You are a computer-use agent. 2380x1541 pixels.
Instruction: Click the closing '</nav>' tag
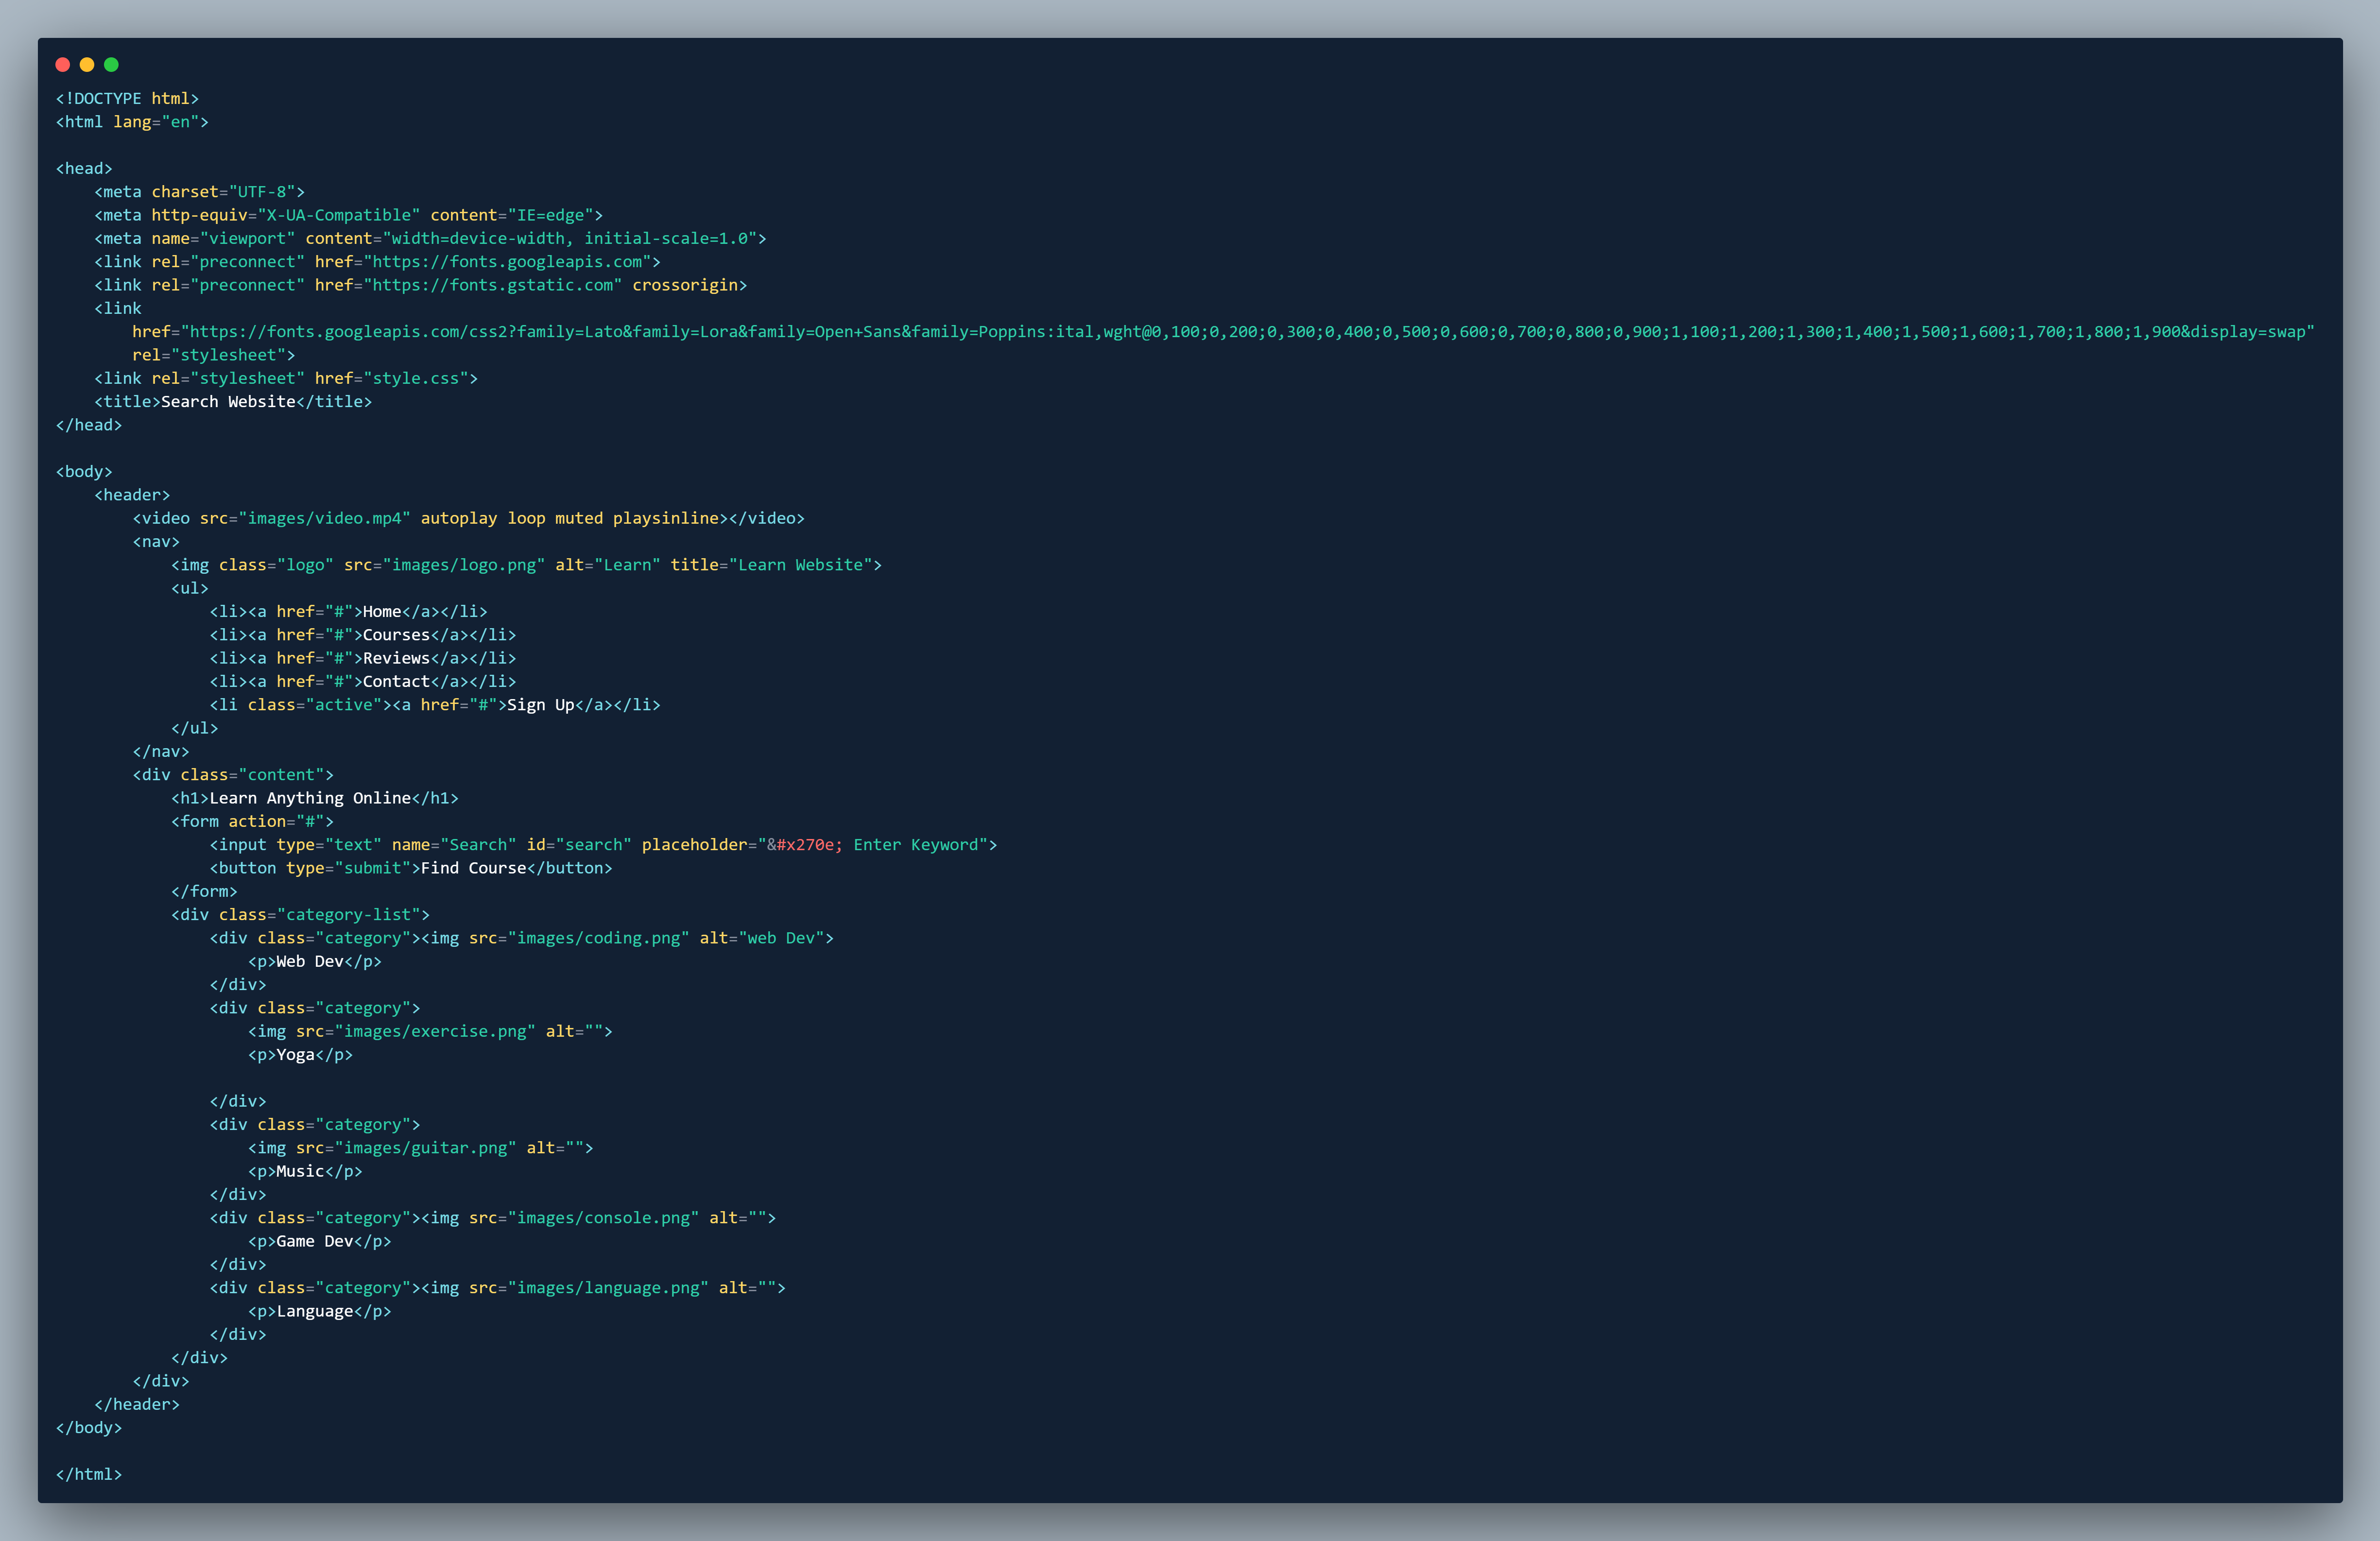161,752
